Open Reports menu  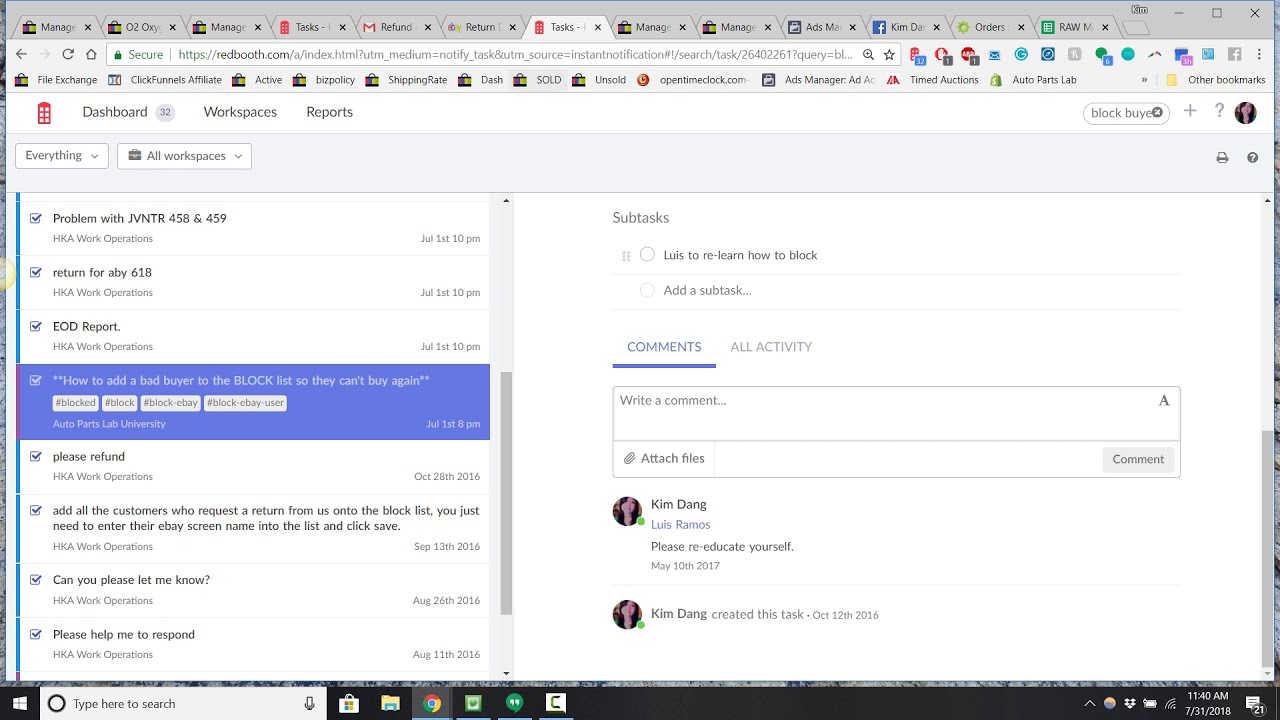[329, 112]
